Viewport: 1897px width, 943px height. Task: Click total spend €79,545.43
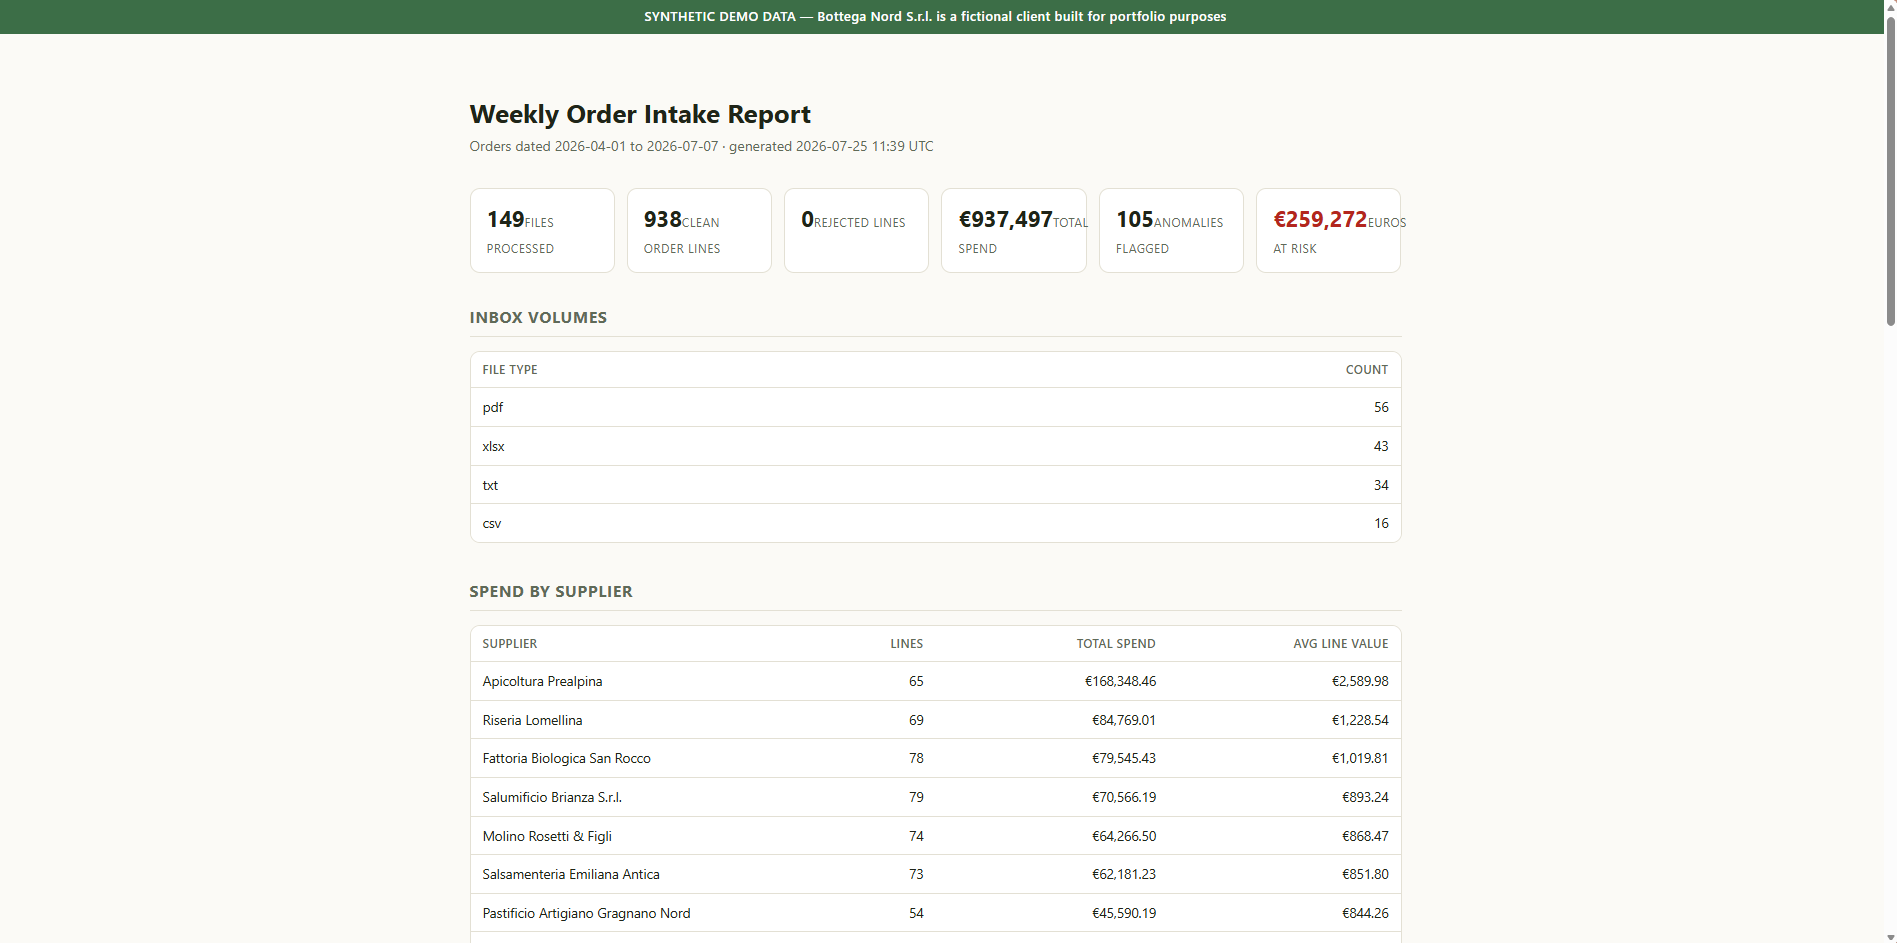[x=1124, y=758]
